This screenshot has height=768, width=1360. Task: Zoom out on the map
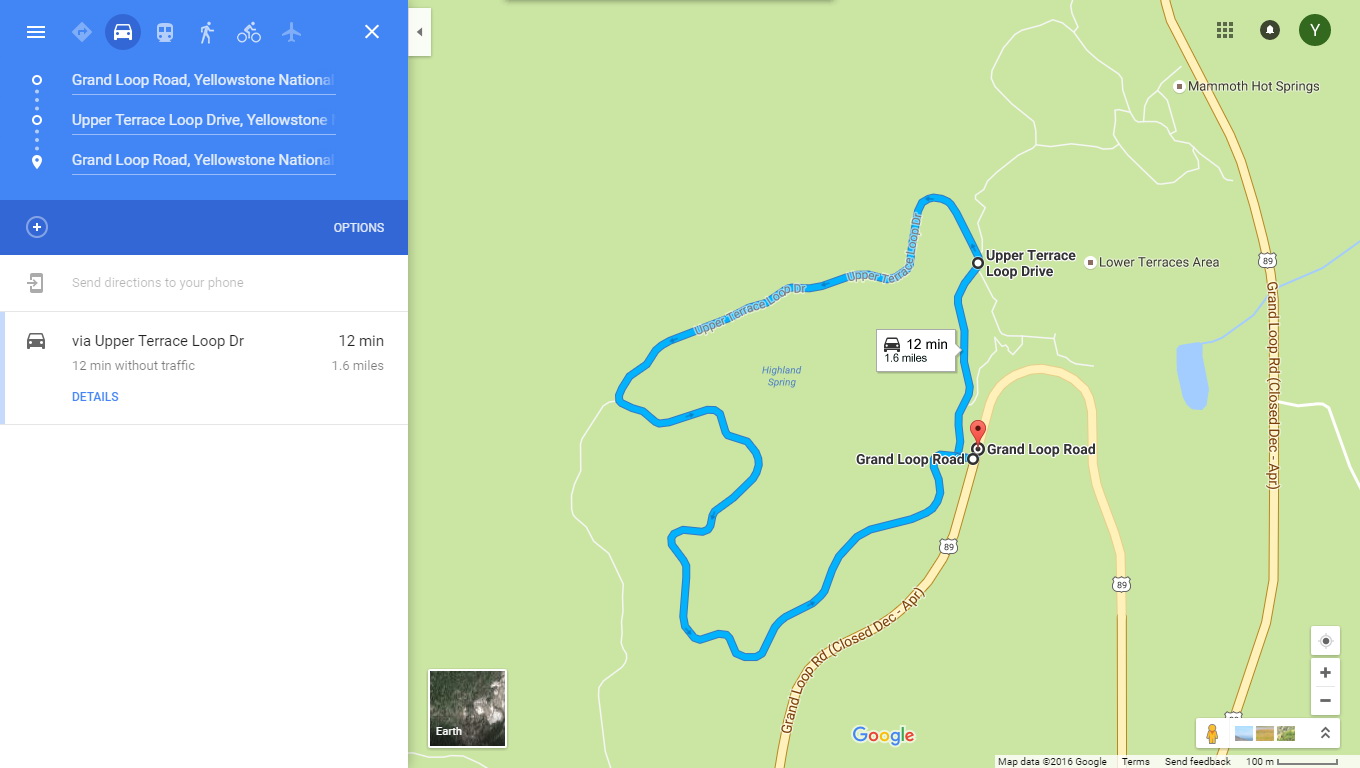click(1325, 700)
